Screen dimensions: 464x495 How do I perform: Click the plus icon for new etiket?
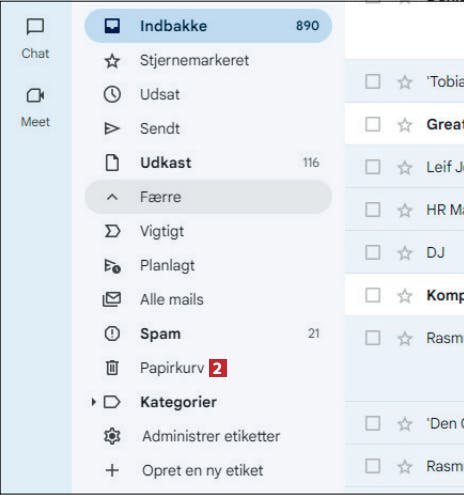click(x=112, y=470)
